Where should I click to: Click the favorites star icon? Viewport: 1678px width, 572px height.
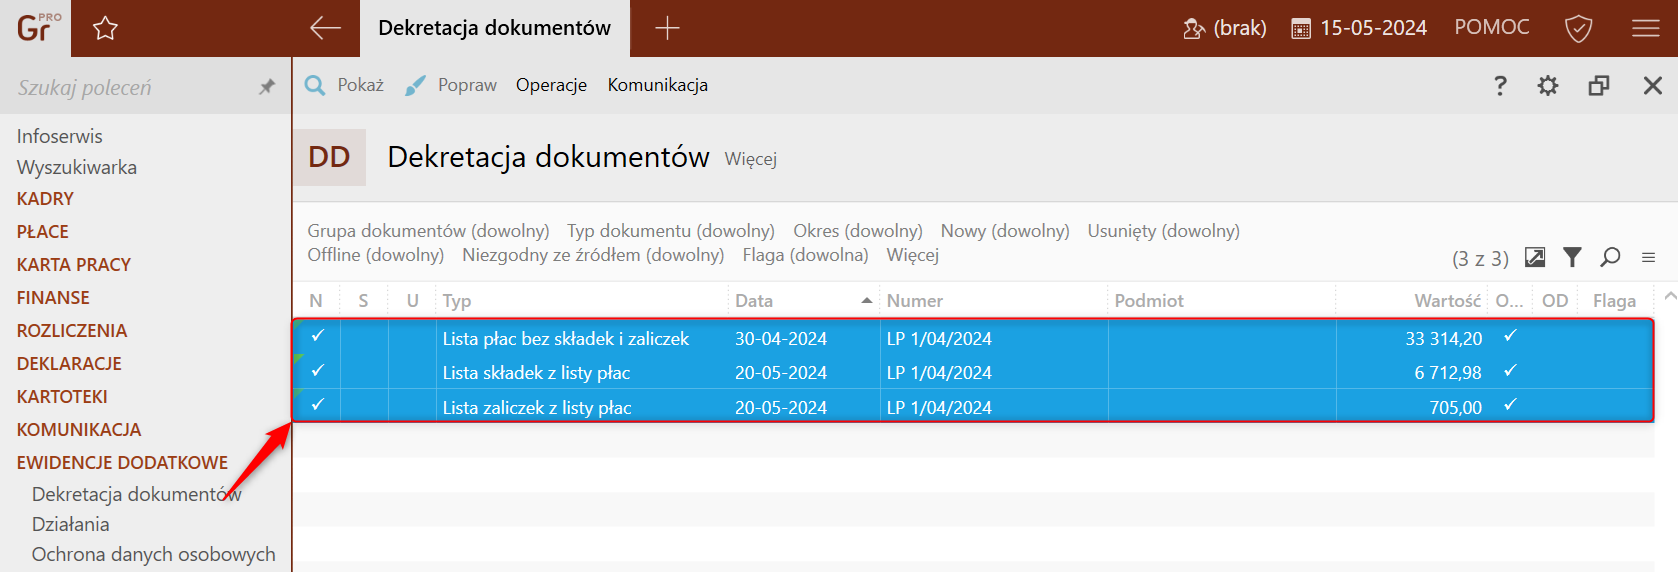tap(105, 28)
